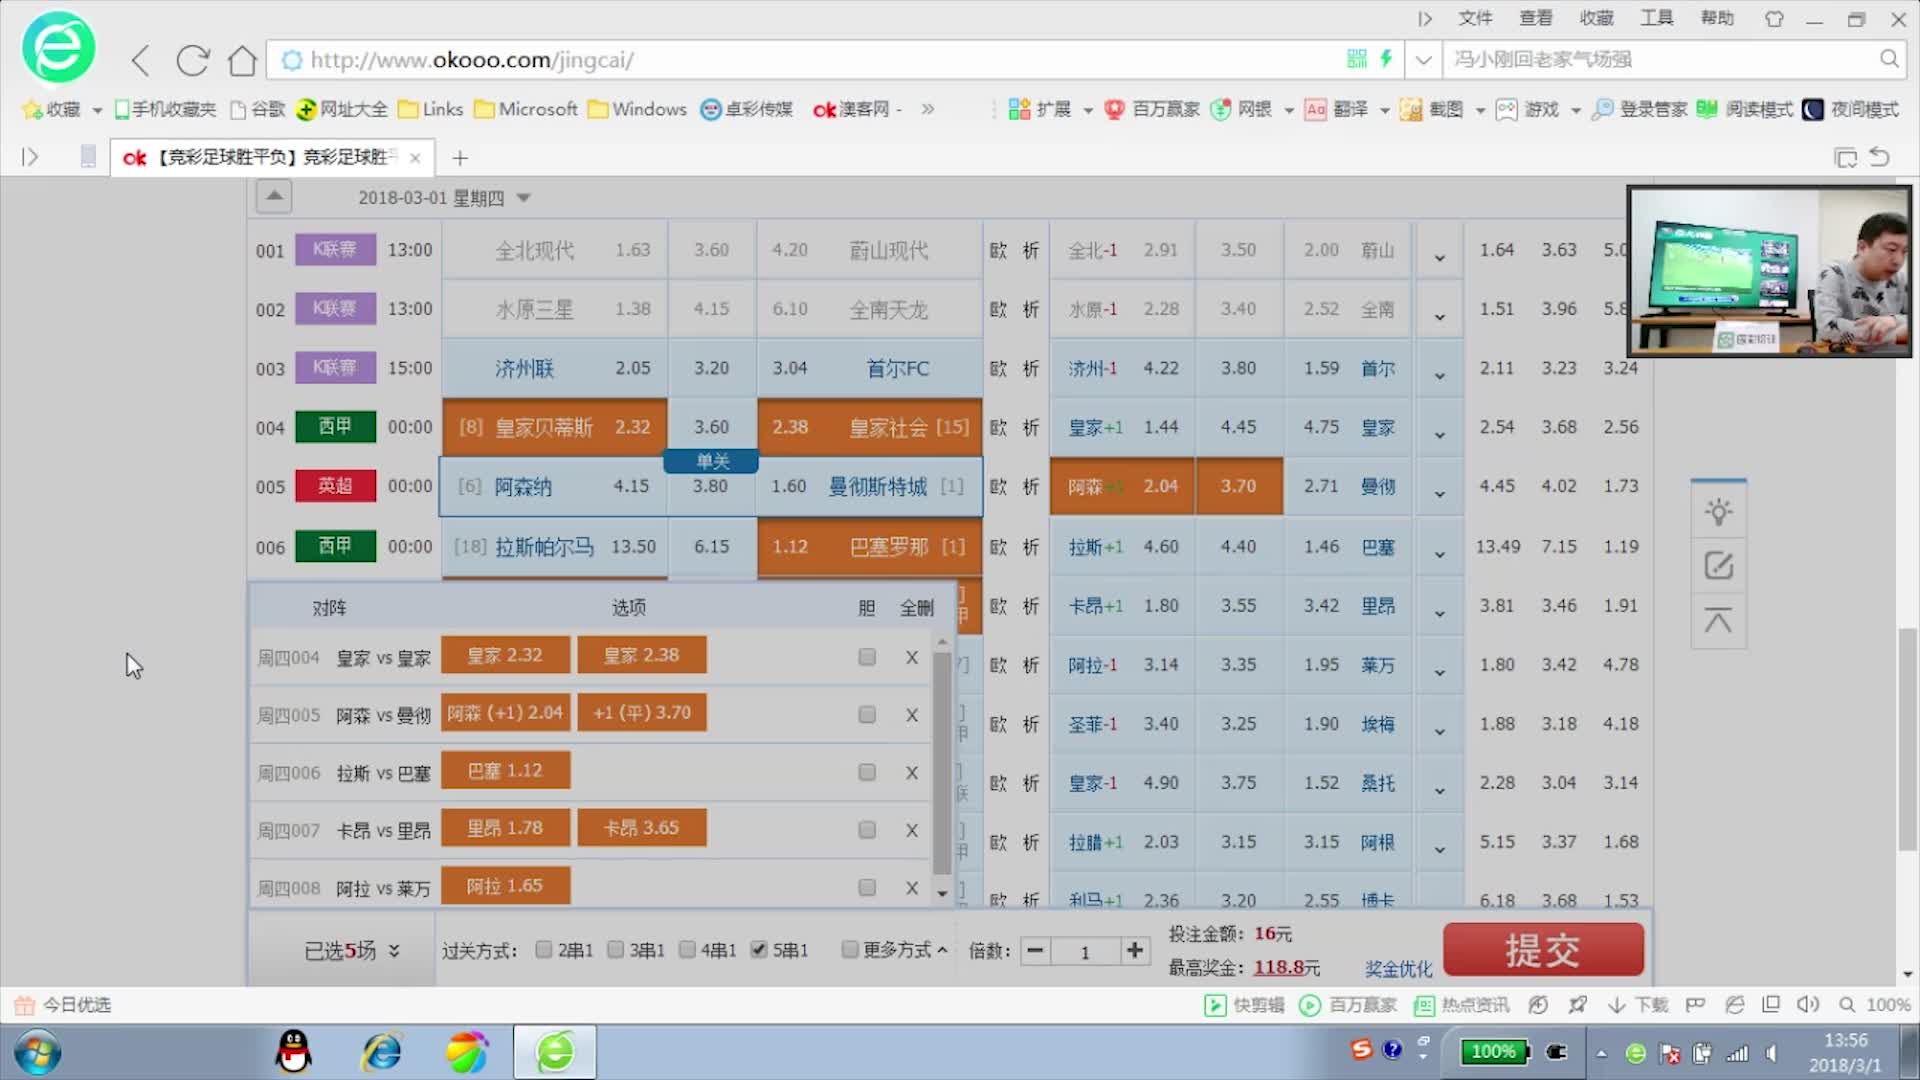Open the 文件 menu
This screenshot has height=1080, width=1920.
[x=1475, y=18]
